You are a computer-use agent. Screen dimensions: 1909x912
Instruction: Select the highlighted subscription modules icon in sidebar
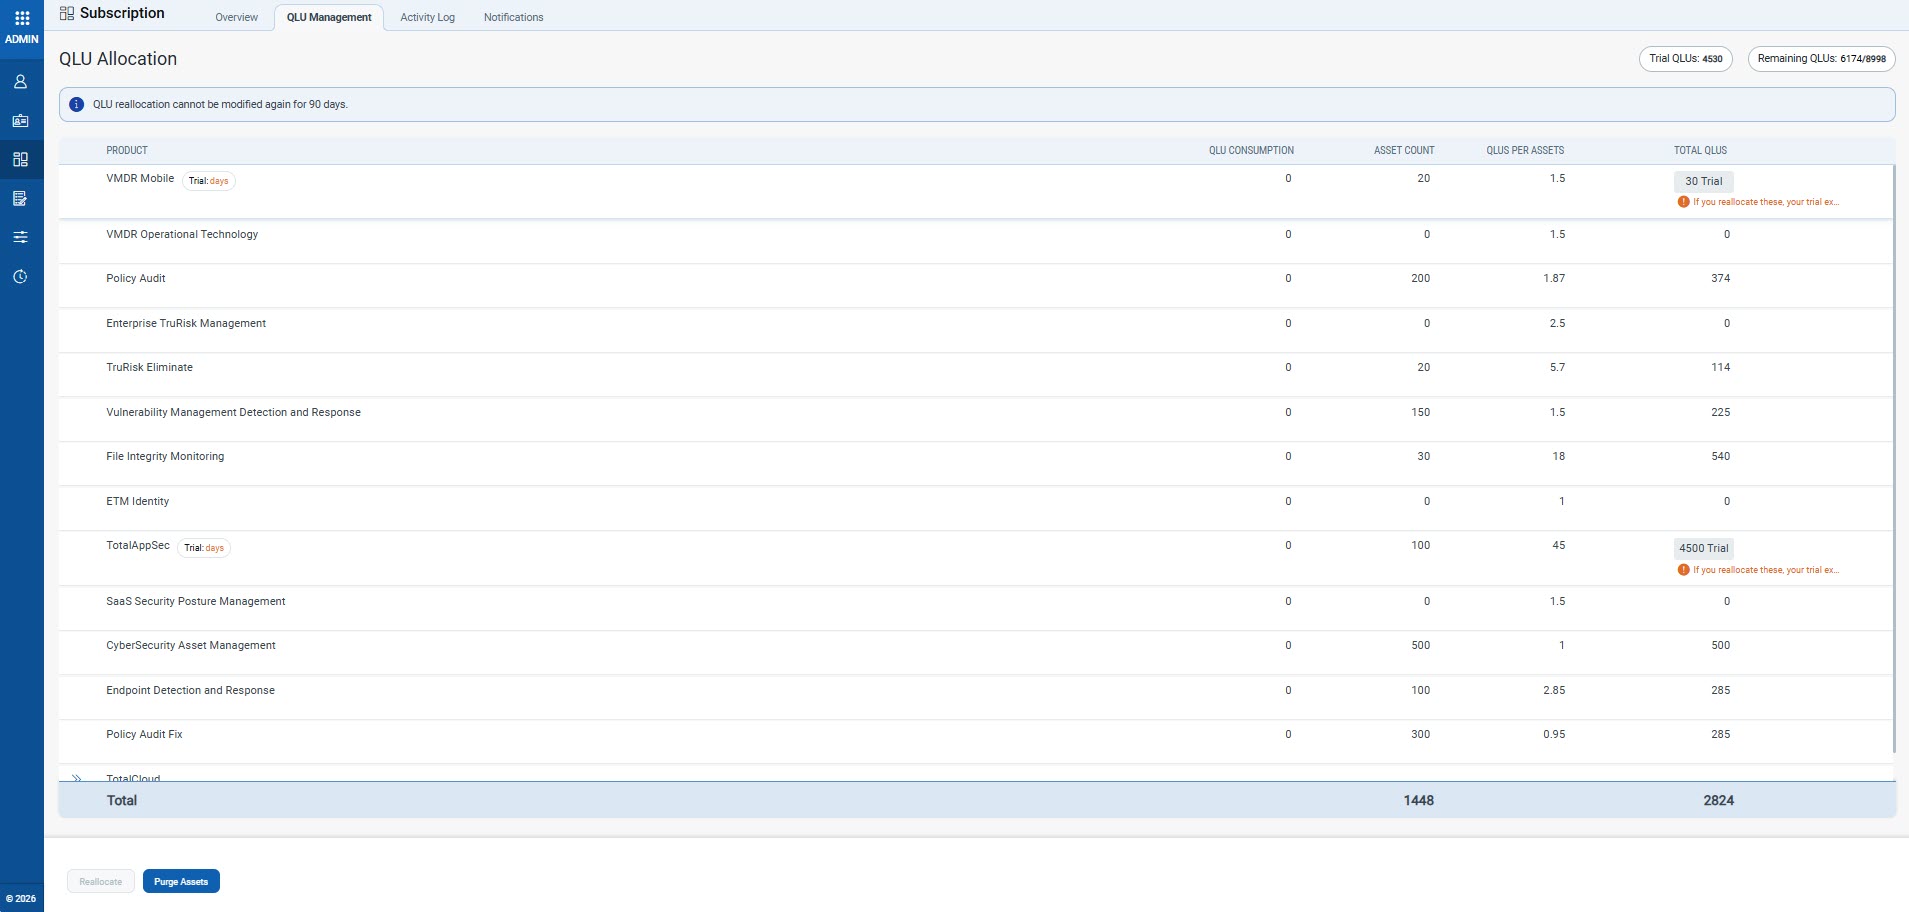point(20,159)
